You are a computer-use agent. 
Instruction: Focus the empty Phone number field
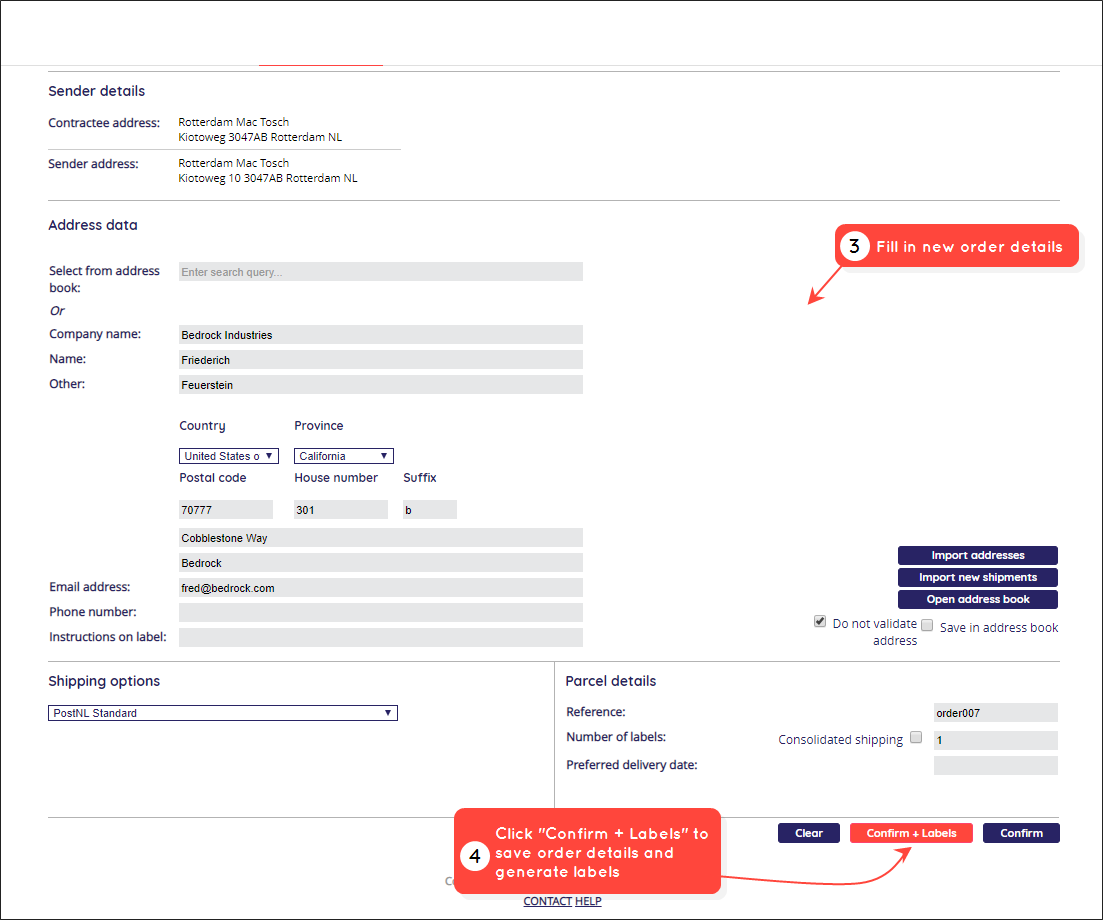(381, 613)
